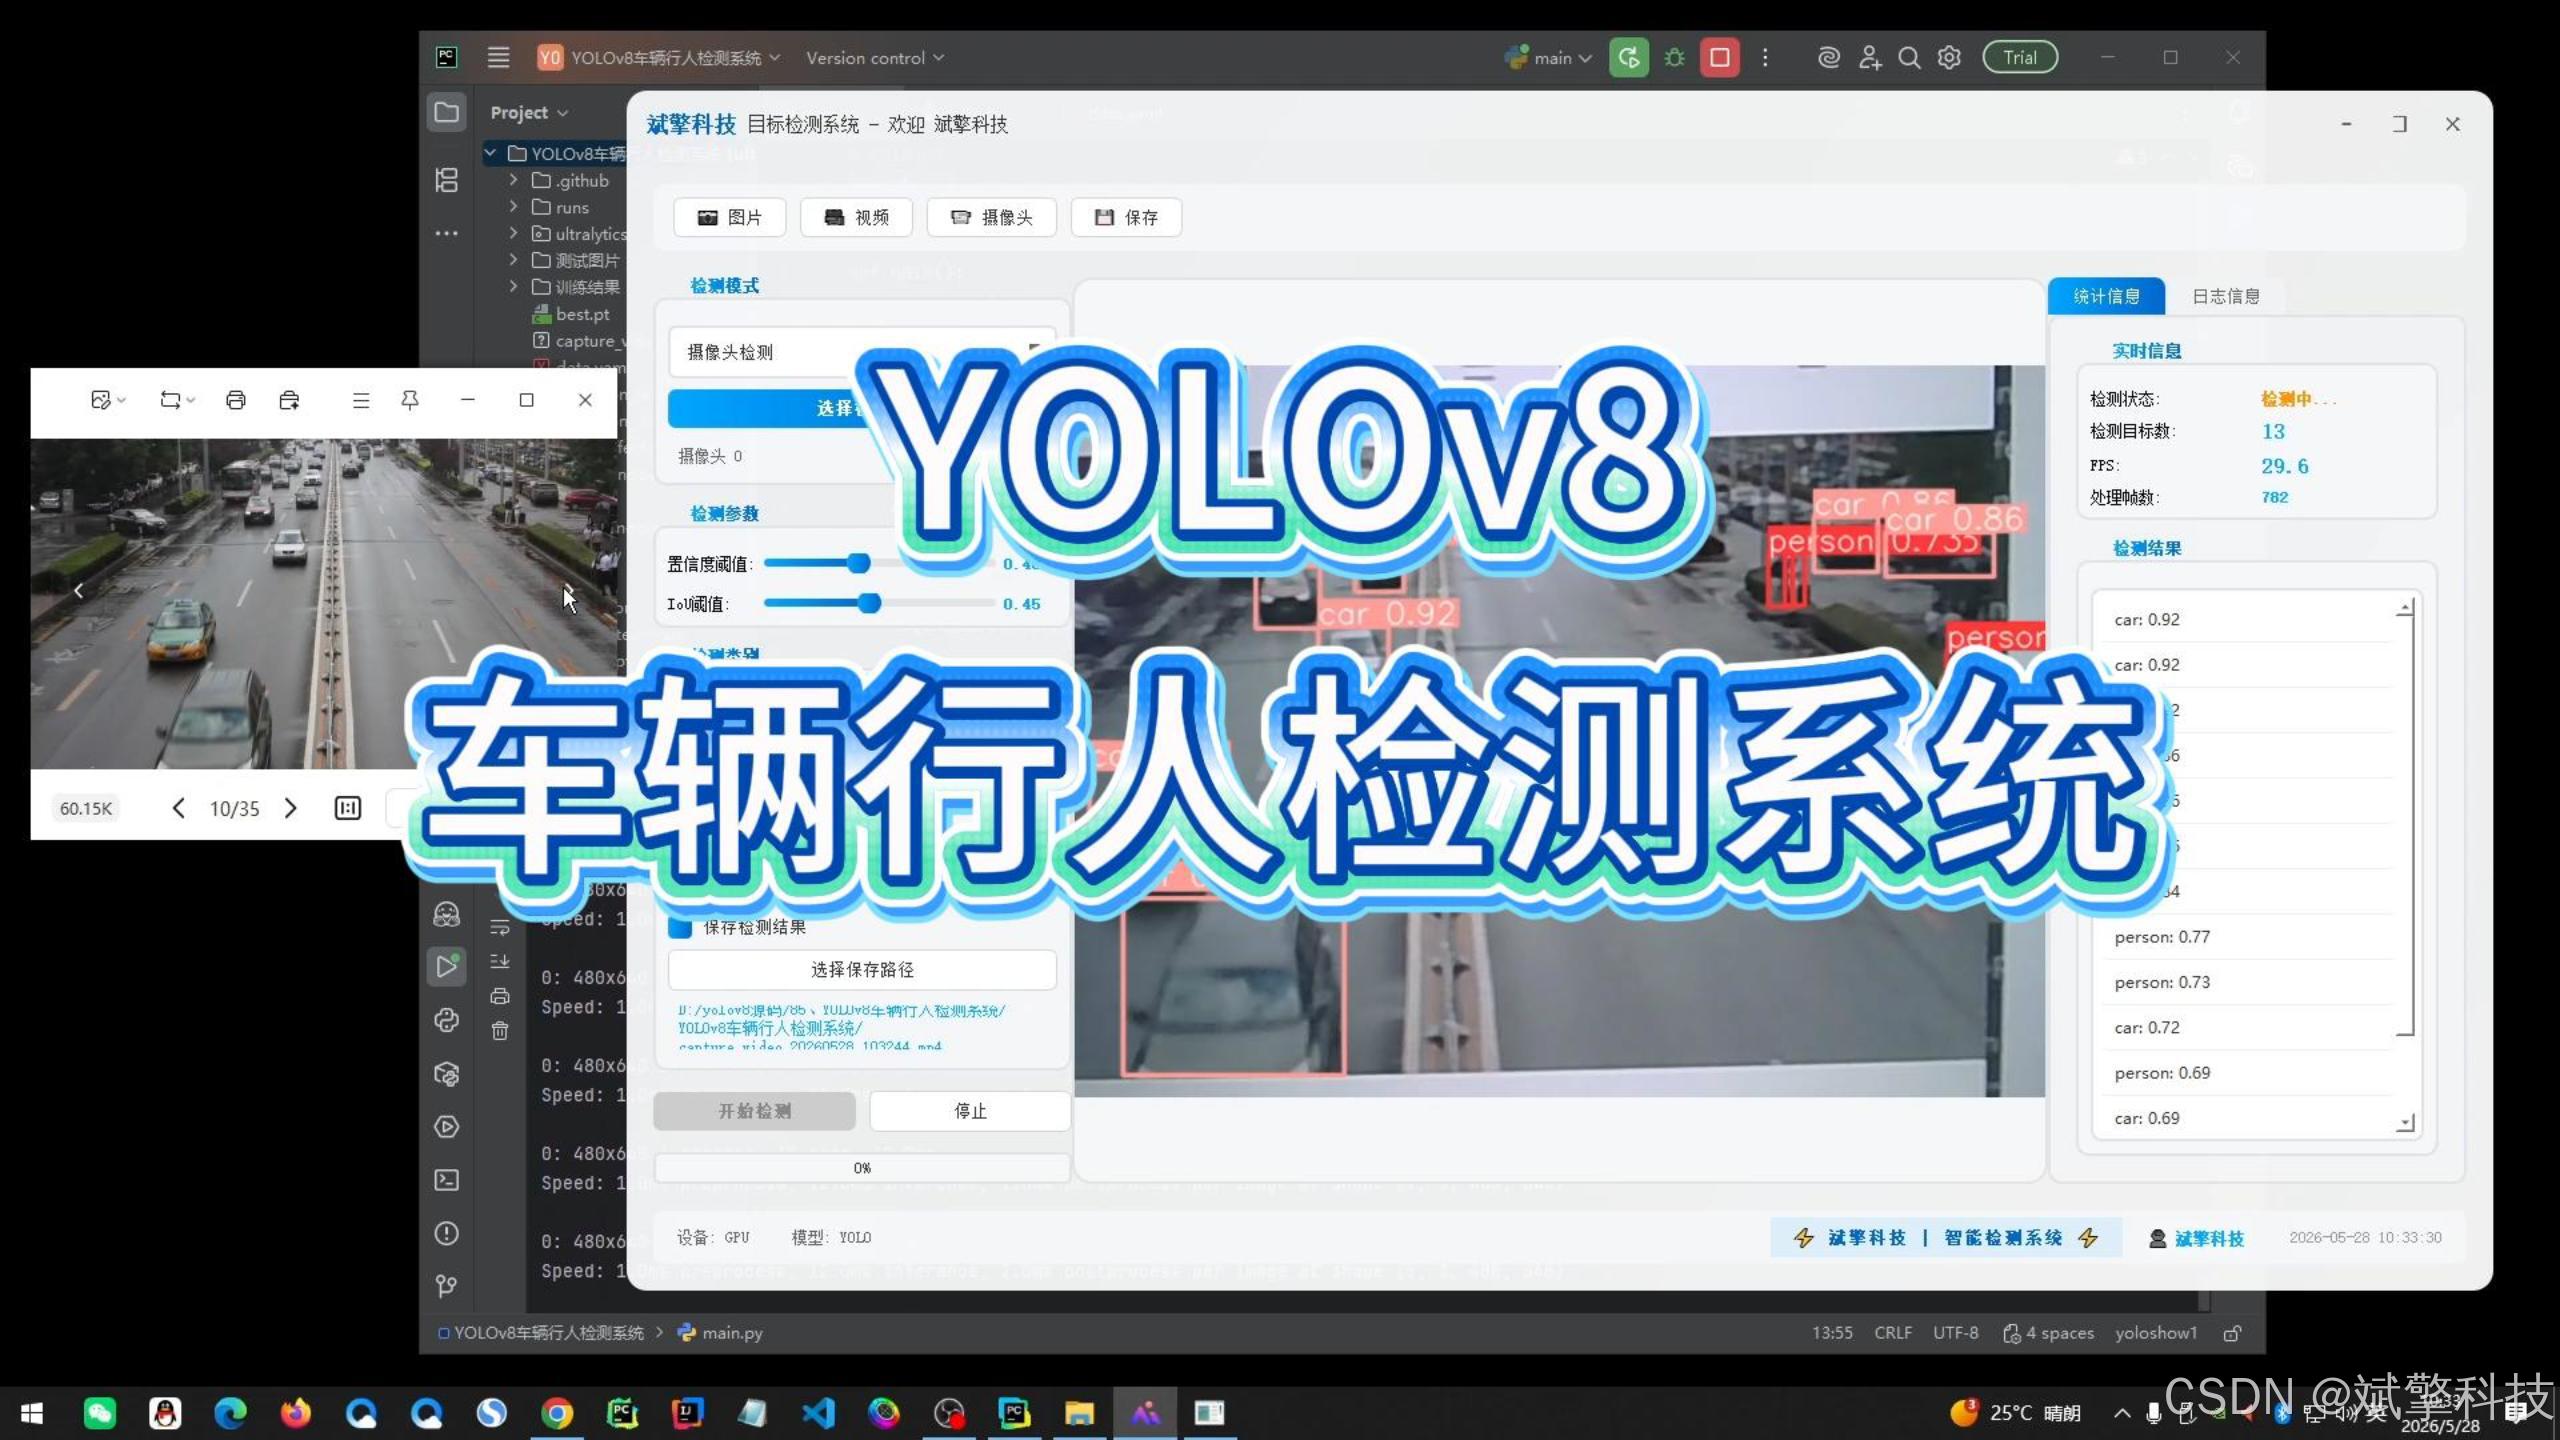Click the 保存 save button
The image size is (2560, 1440).
click(x=1126, y=217)
